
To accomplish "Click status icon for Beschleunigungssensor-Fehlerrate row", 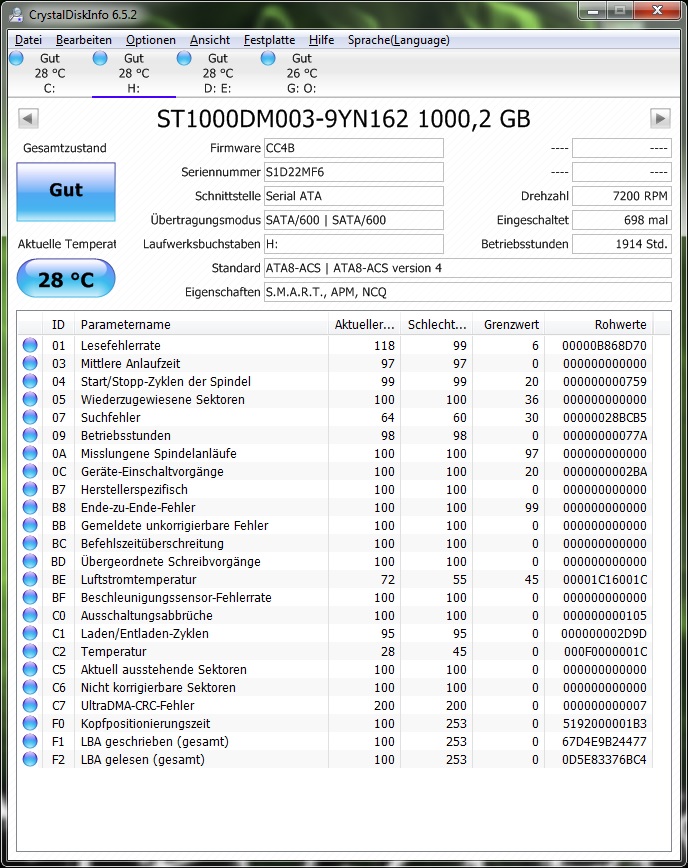I will [30, 597].
